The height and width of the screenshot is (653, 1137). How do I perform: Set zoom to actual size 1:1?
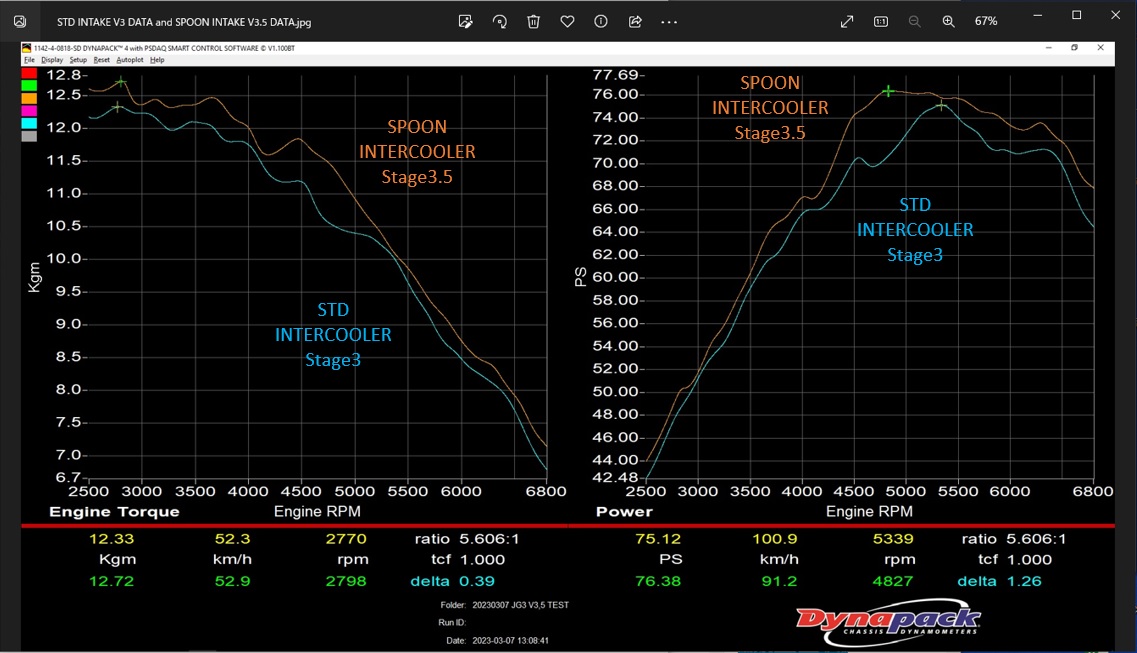click(x=881, y=21)
